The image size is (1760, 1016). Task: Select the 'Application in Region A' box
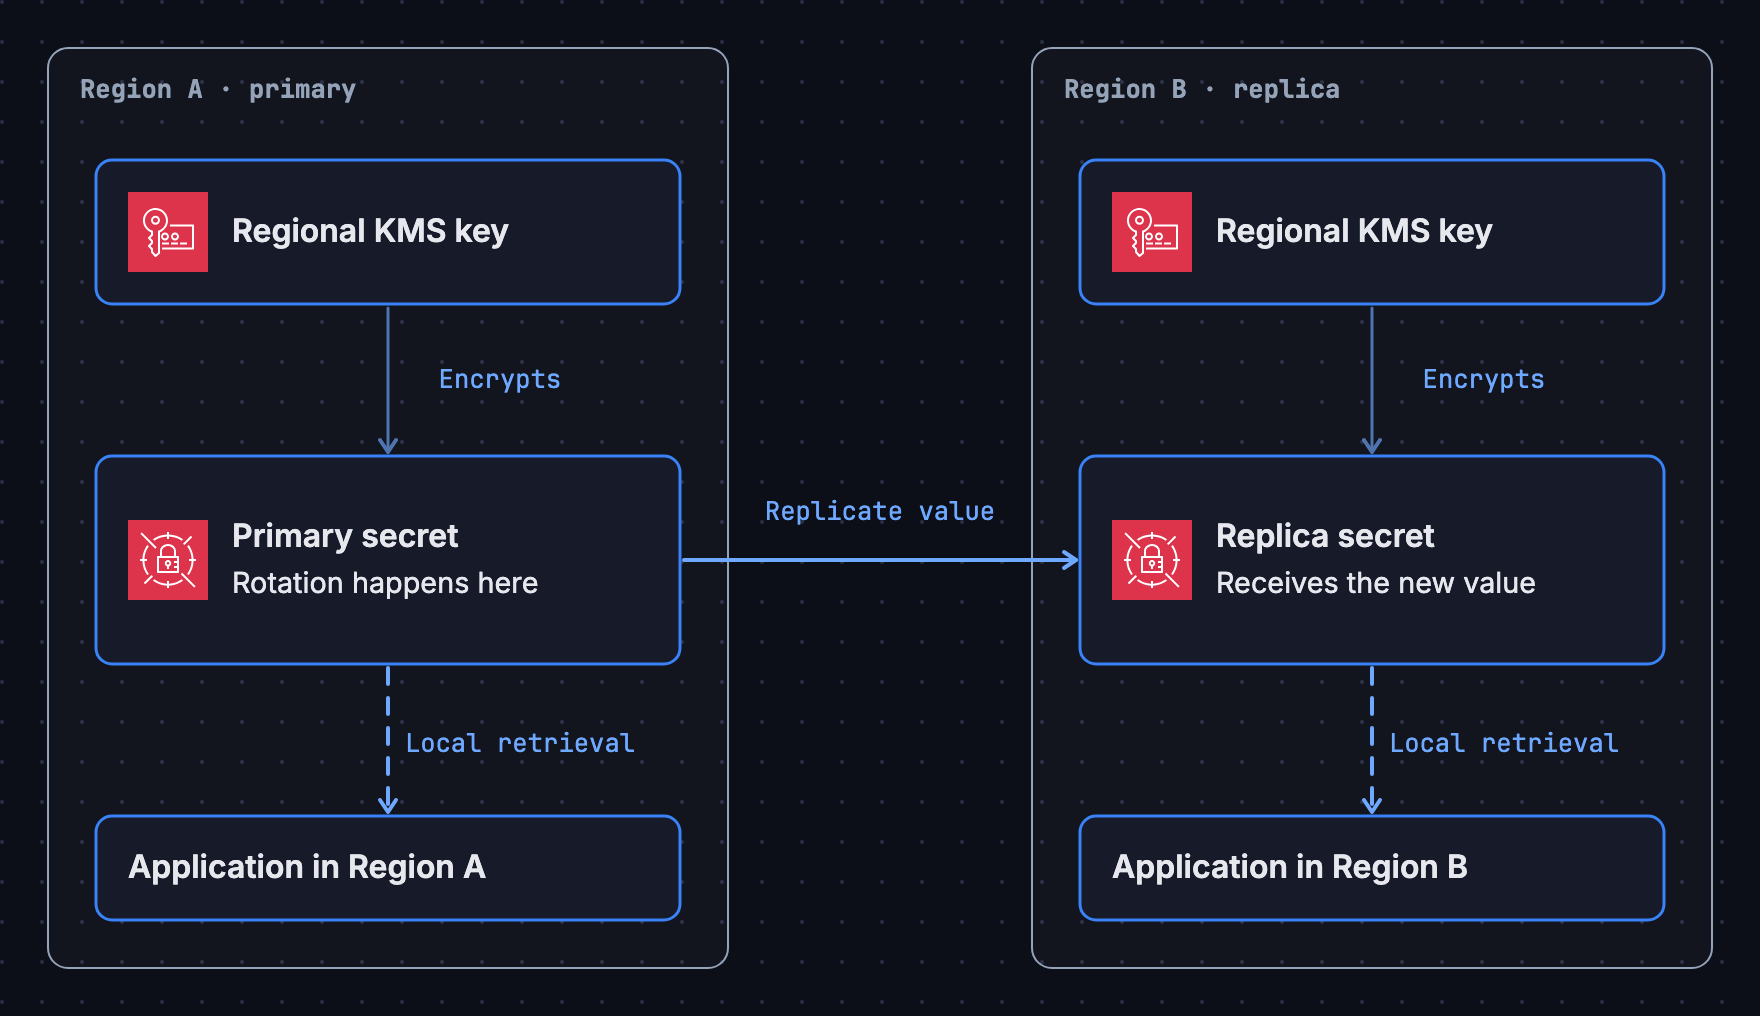(388, 868)
